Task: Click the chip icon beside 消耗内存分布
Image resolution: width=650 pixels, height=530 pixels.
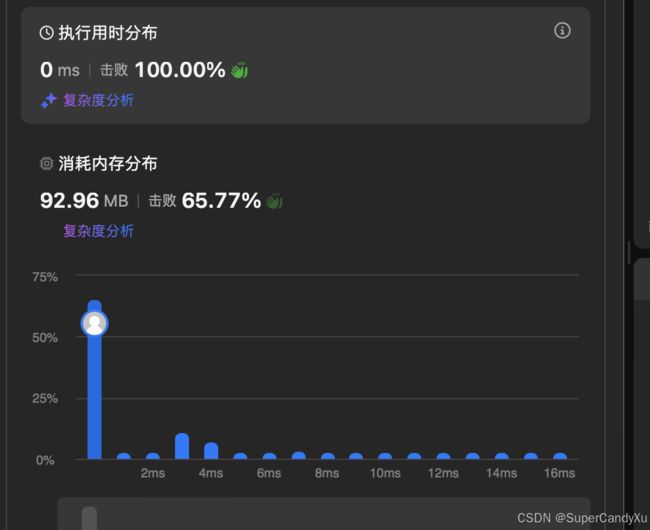Action: (46, 164)
